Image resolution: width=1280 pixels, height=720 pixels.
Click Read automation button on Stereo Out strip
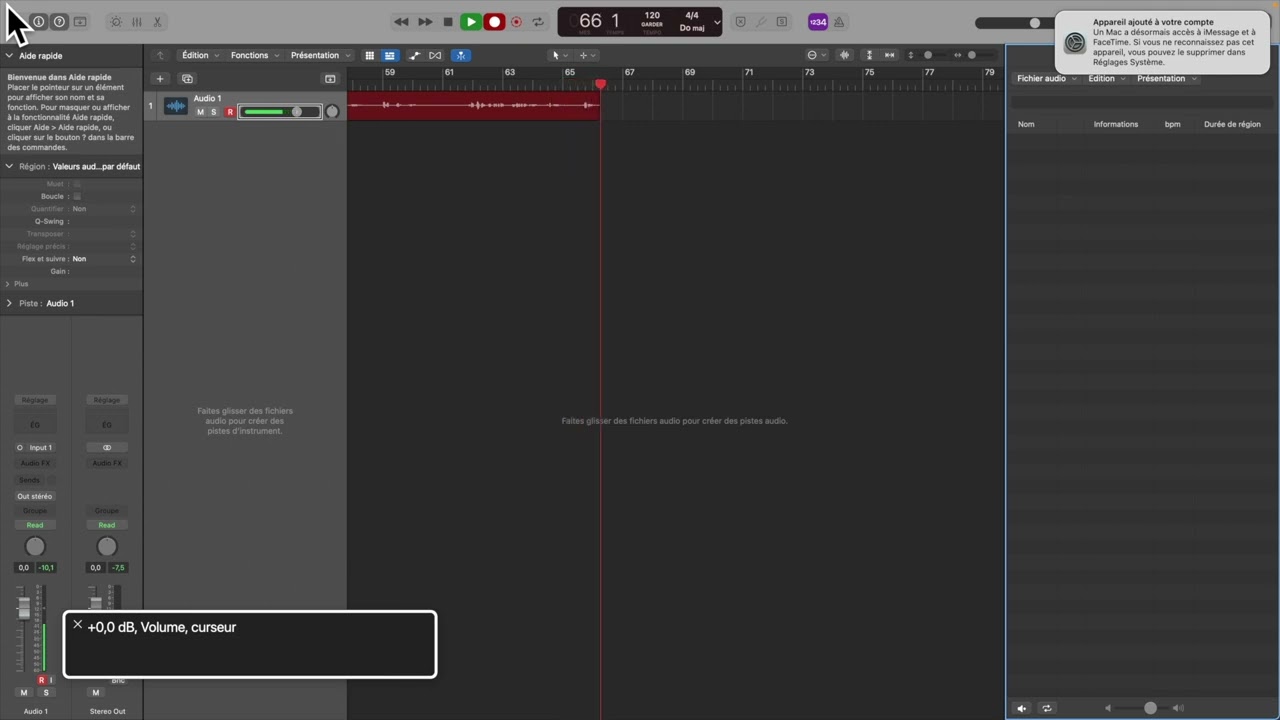click(x=107, y=525)
